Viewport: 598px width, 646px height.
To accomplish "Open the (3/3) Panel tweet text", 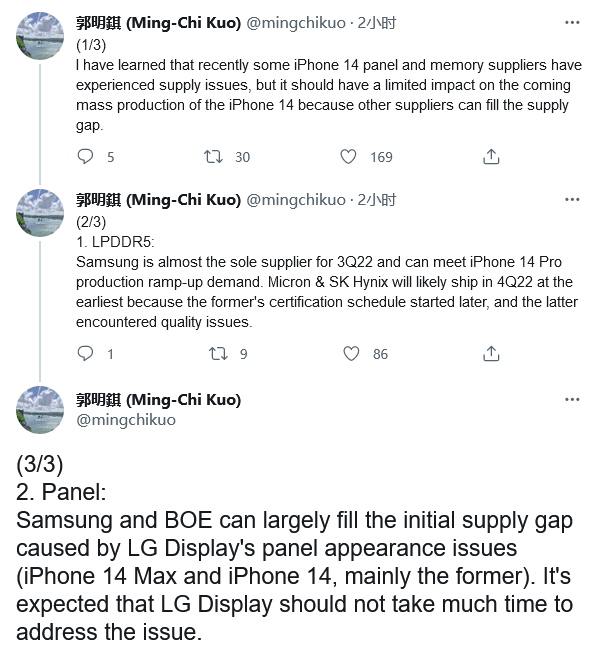I will [294, 548].
